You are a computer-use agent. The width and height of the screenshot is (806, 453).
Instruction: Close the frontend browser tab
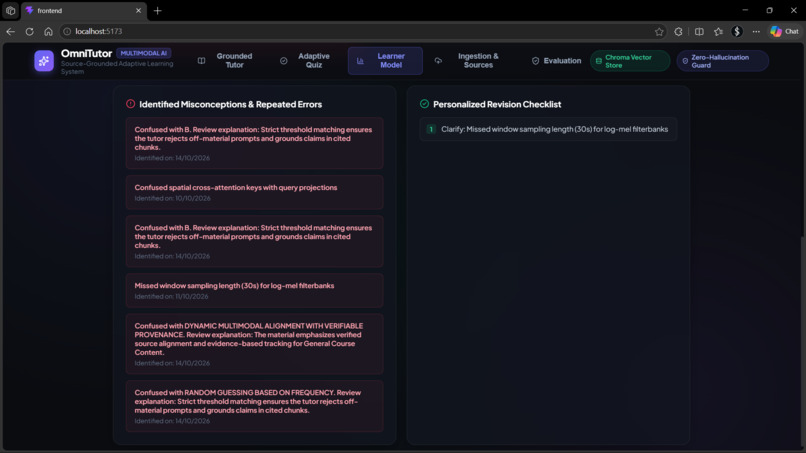pyautogui.click(x=138, y=10)
